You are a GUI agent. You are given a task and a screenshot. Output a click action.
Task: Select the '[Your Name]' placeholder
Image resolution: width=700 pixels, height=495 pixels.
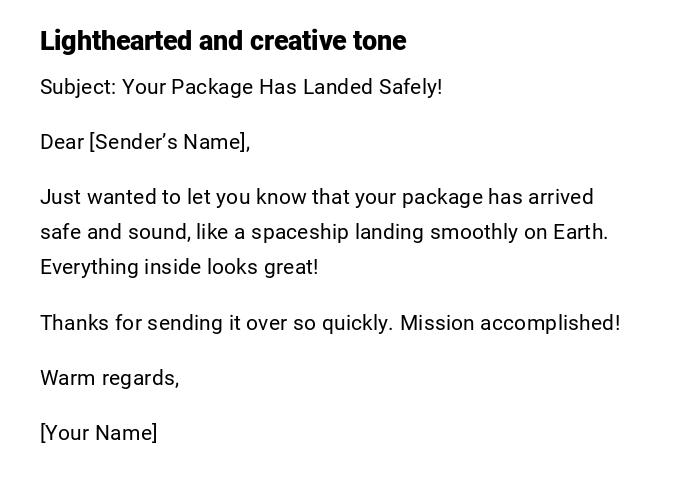pyautogui.click(x=99, y=433)
